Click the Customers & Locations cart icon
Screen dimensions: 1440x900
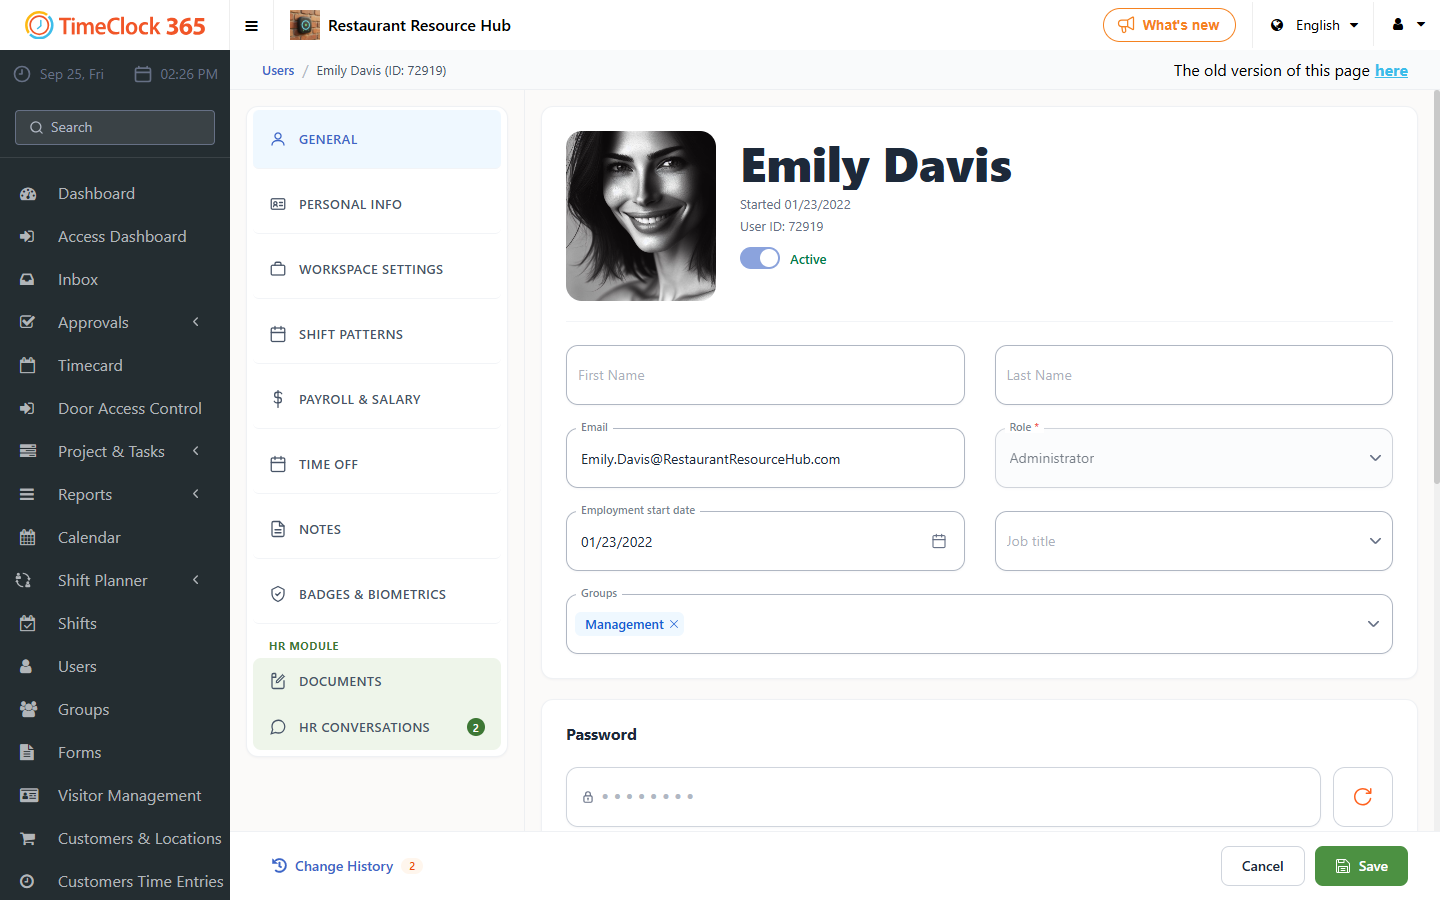tap(28, 839)
